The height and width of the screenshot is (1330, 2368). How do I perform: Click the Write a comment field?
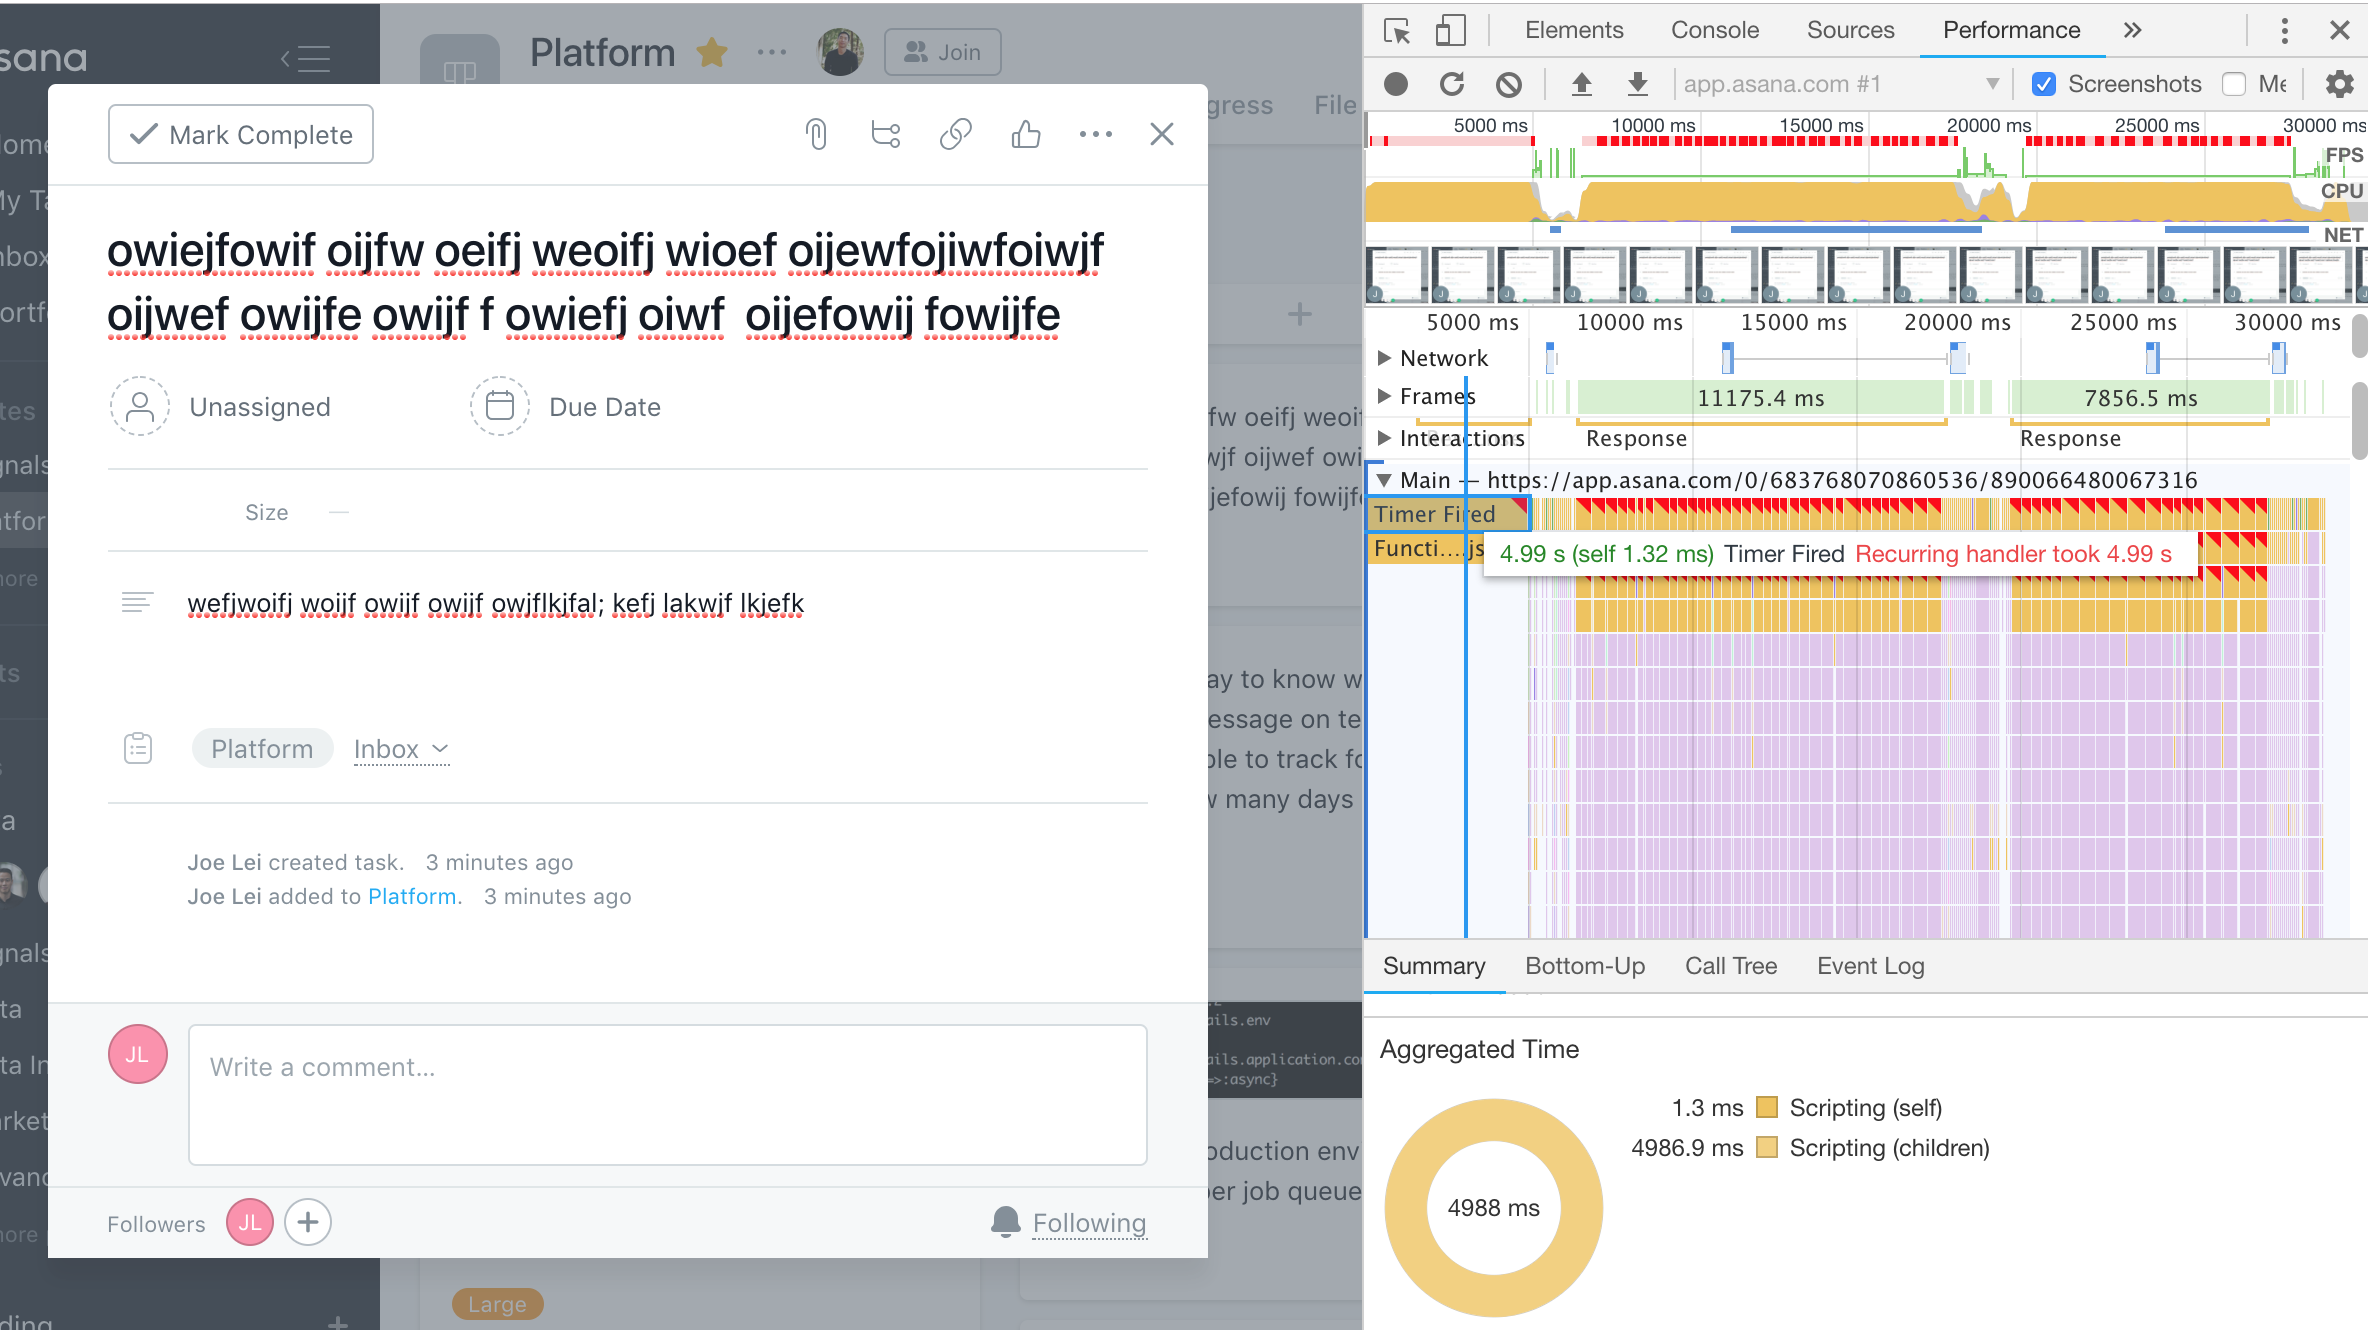point(667,1094)
